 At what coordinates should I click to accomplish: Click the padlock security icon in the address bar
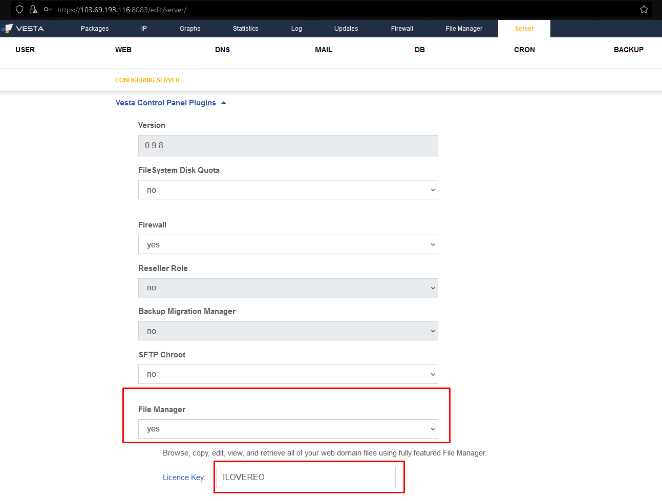(x=33, y=9)
